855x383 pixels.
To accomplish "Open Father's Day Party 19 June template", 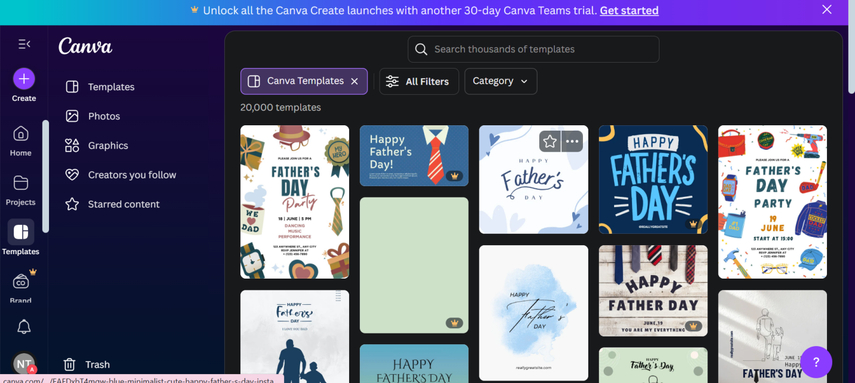I will [772, 202].
